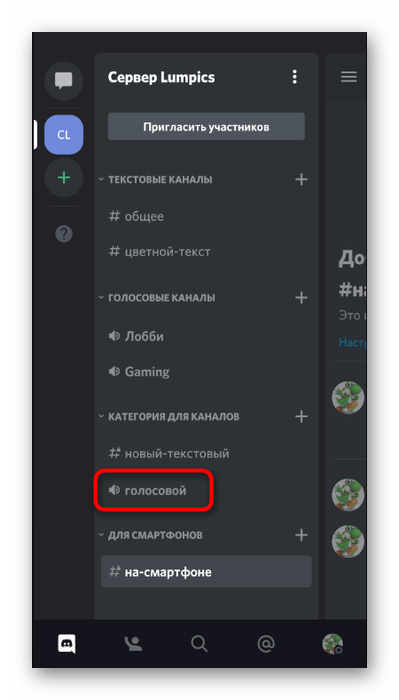Add channel to ДЛЯ СМАРТФОНОВ category
The image size is (399, 700).
pos(301,535)
